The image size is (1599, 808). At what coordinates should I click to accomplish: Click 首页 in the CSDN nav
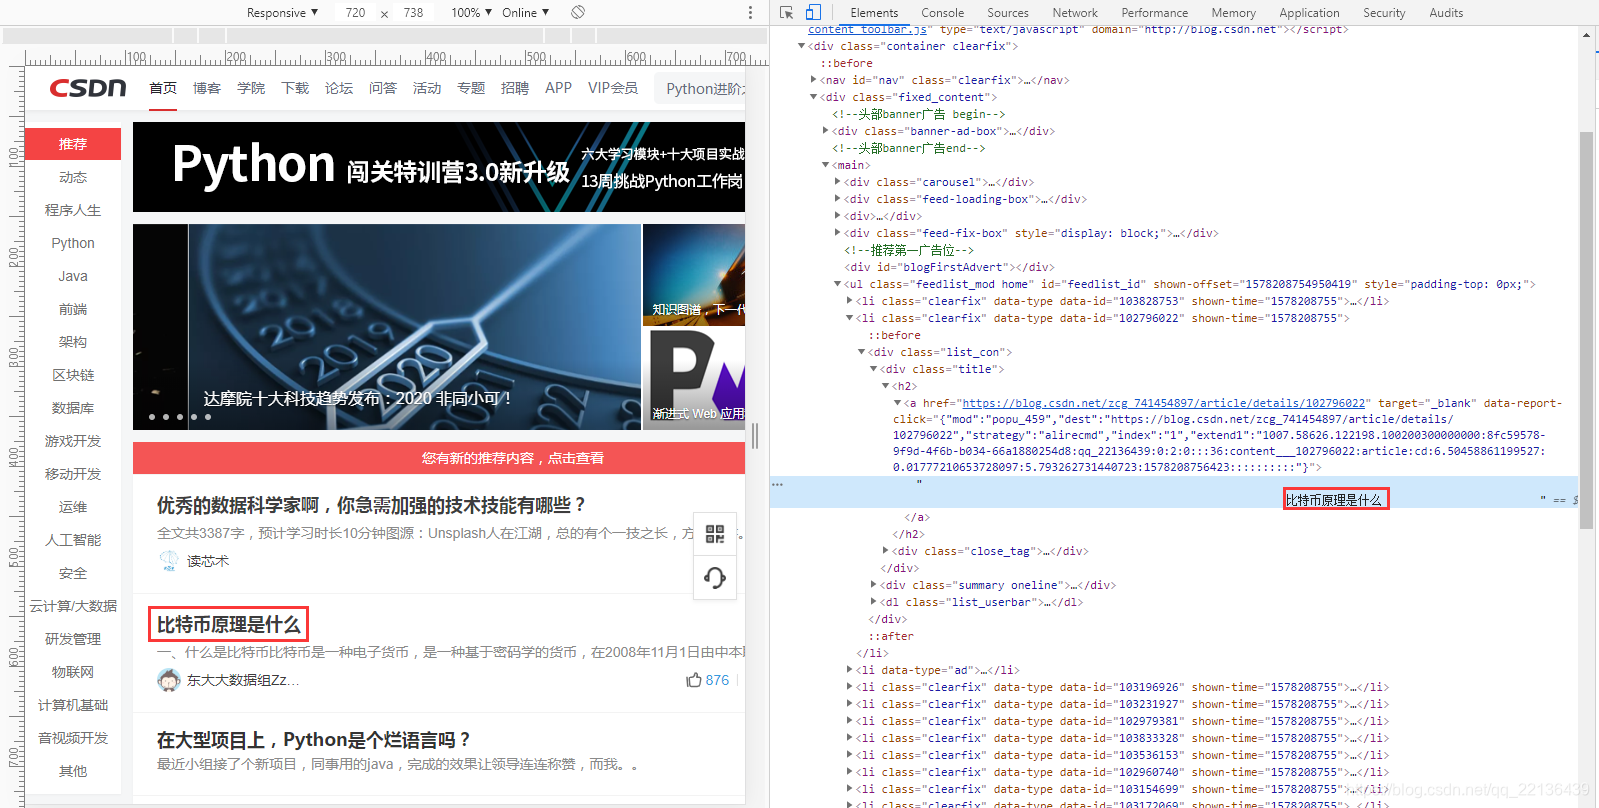click(x=163, y=88)
